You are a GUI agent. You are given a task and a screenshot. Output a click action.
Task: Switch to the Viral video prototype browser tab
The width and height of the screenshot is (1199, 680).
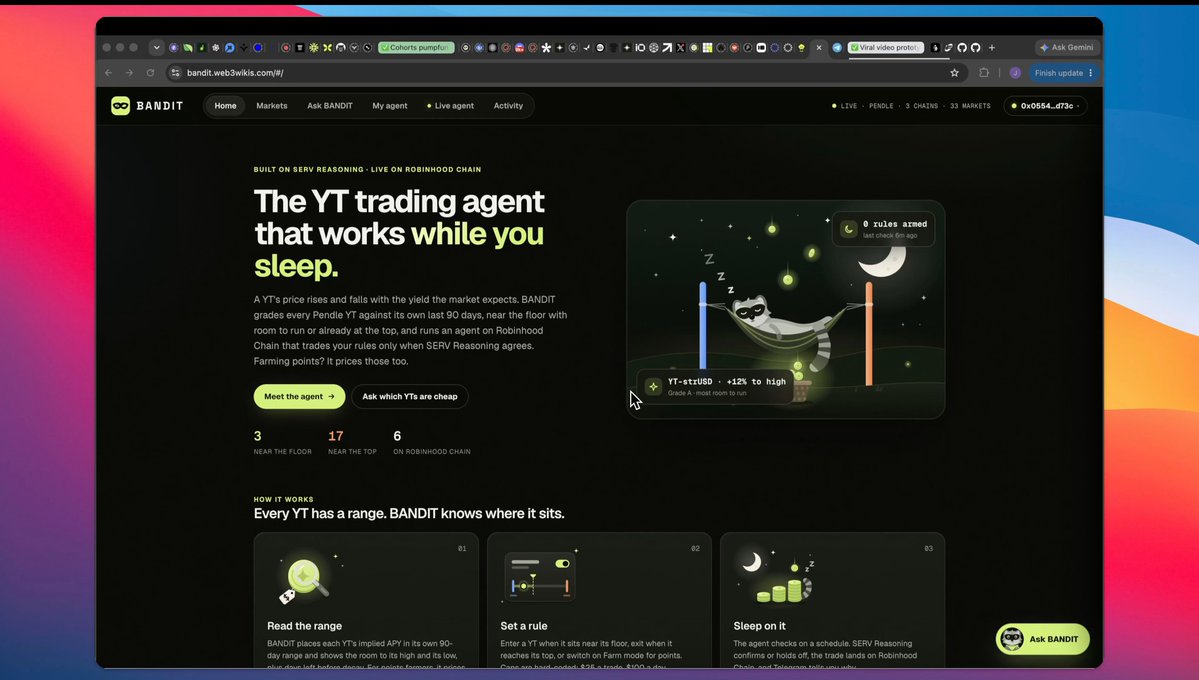(x=885, y=47)
